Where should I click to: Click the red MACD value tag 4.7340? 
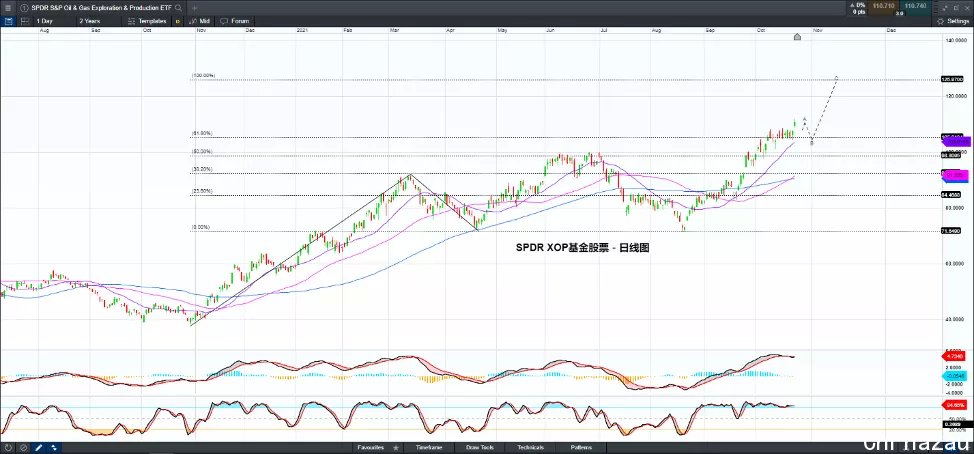pyautogui.click(x=953, y=356)
